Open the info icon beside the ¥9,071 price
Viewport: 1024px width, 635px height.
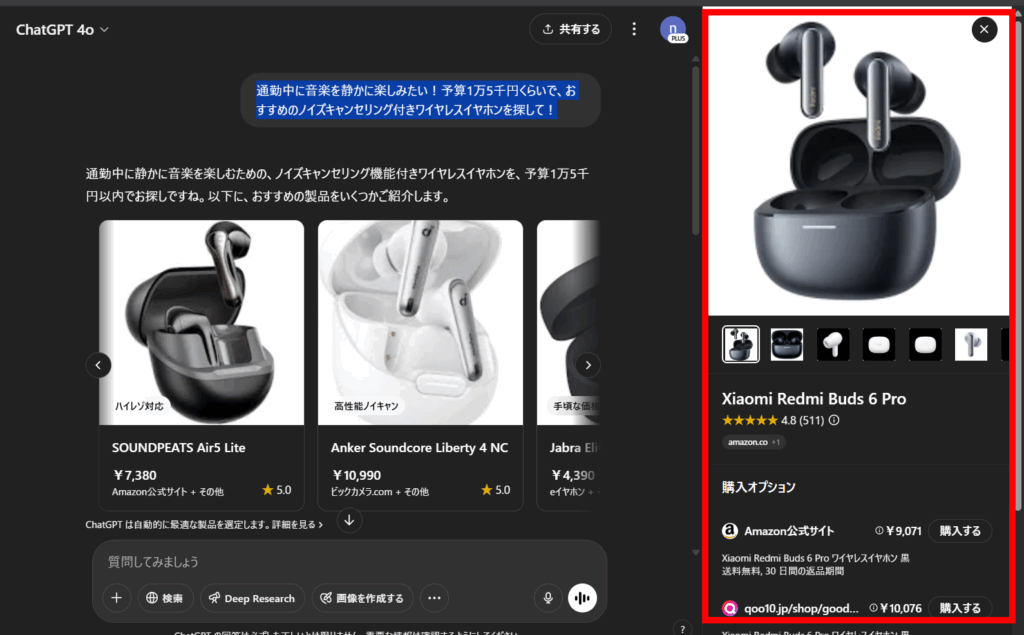(879, 531)
